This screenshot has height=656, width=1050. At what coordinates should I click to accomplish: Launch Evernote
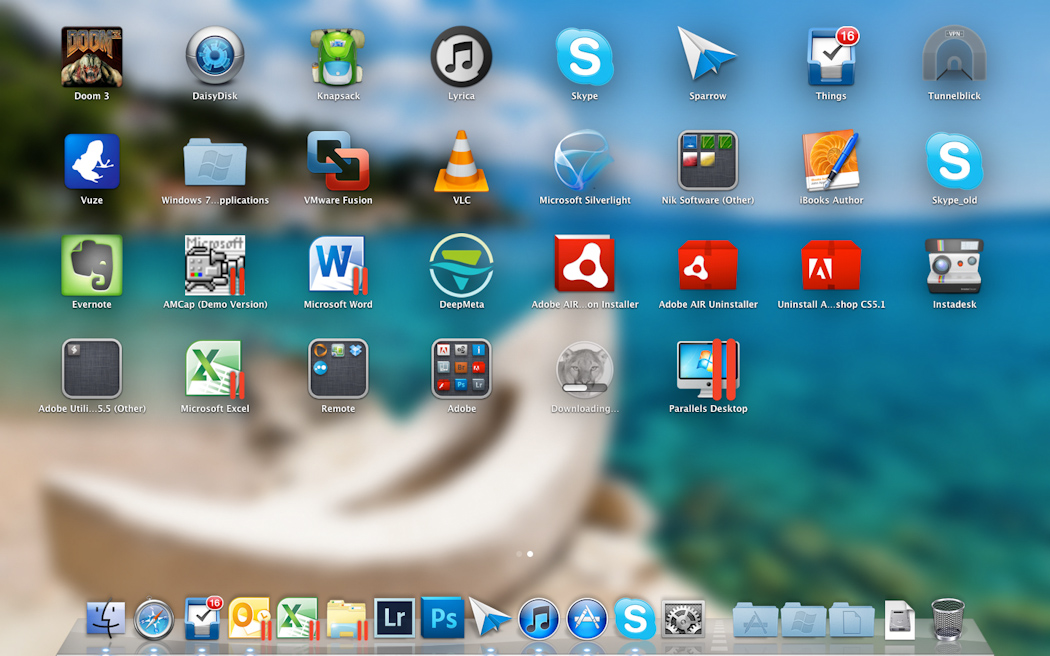pos(92,265)
